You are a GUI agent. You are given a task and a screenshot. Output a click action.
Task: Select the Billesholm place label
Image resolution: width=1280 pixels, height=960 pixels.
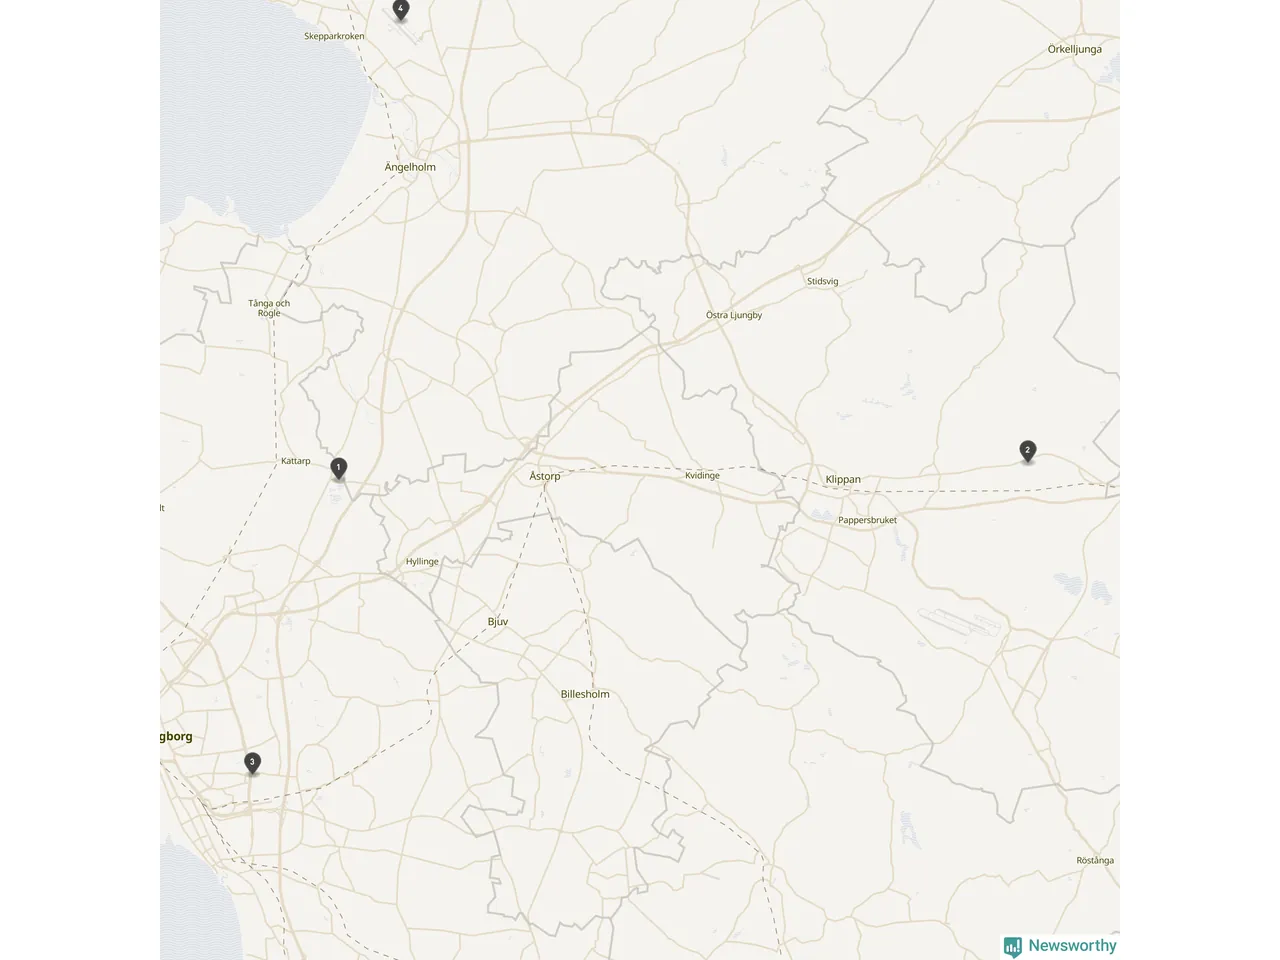coord(585,694)
